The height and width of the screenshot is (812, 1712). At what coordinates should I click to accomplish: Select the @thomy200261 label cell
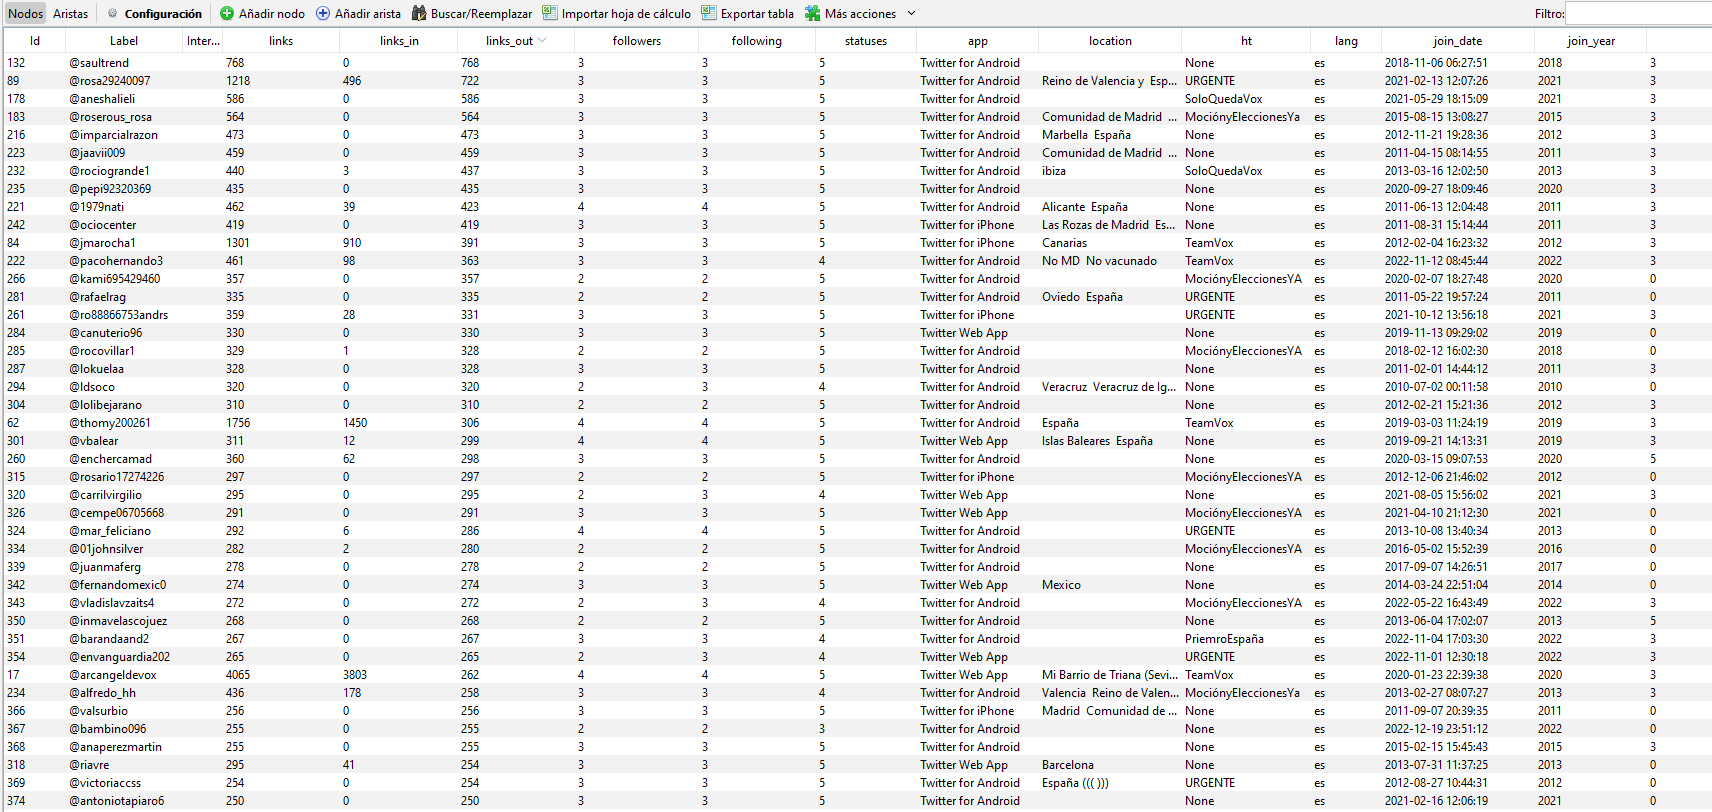click(x=110, y=423)
